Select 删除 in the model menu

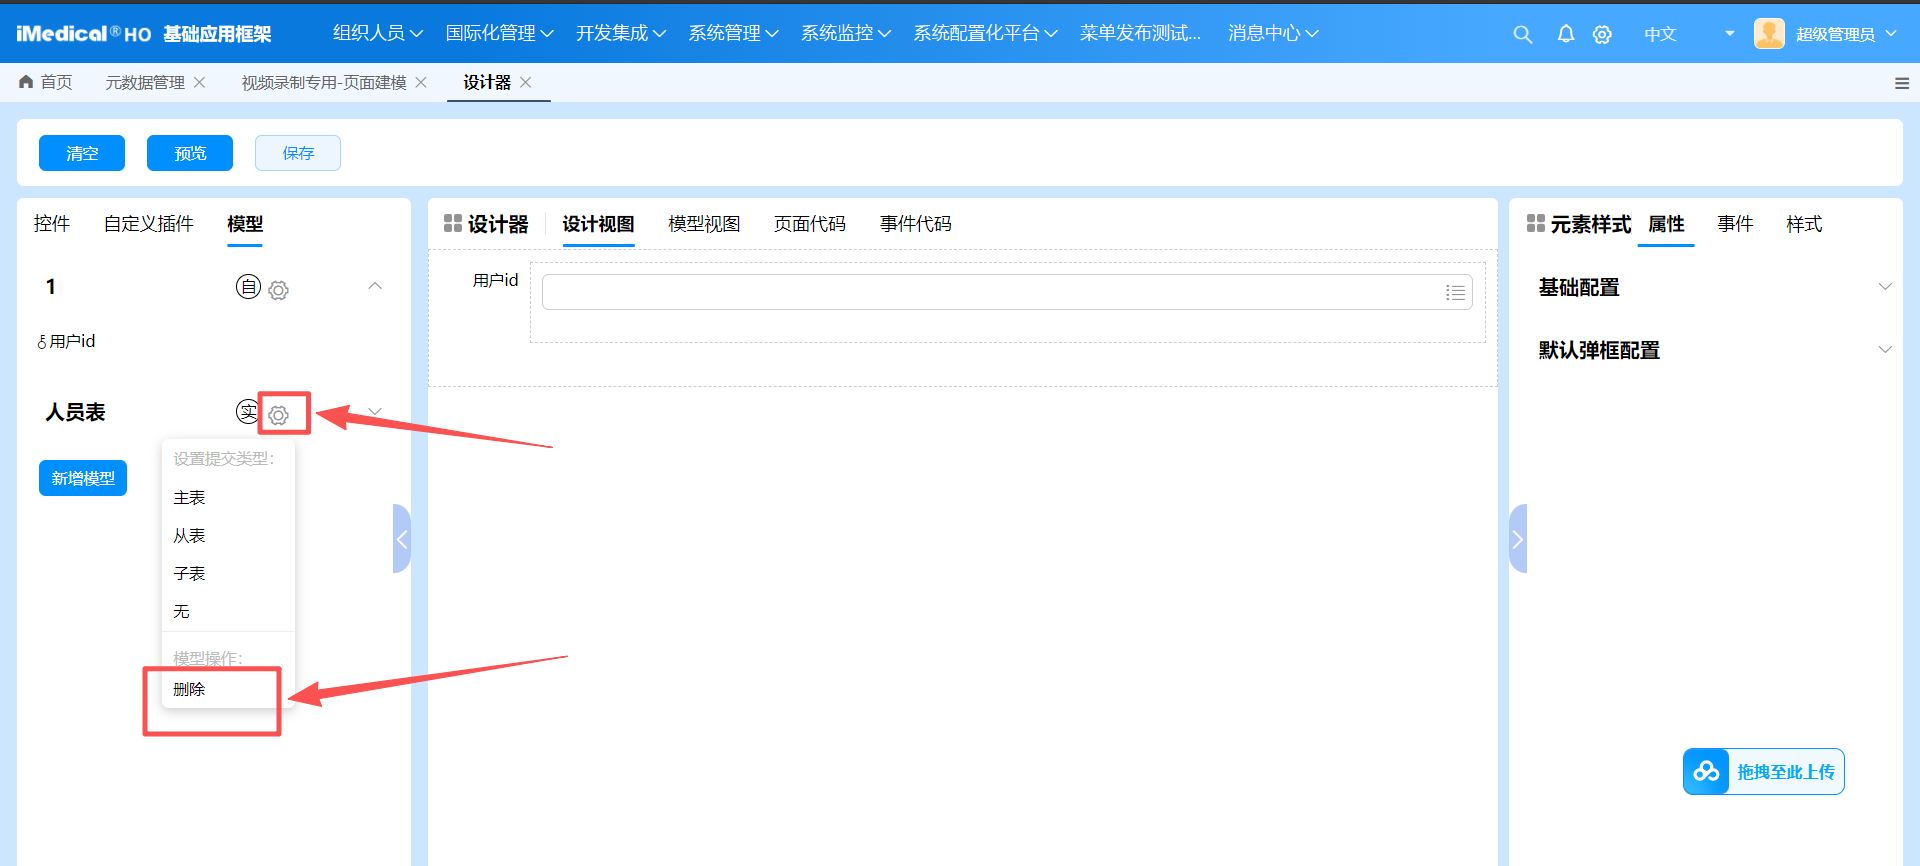(x=189, y=689)
